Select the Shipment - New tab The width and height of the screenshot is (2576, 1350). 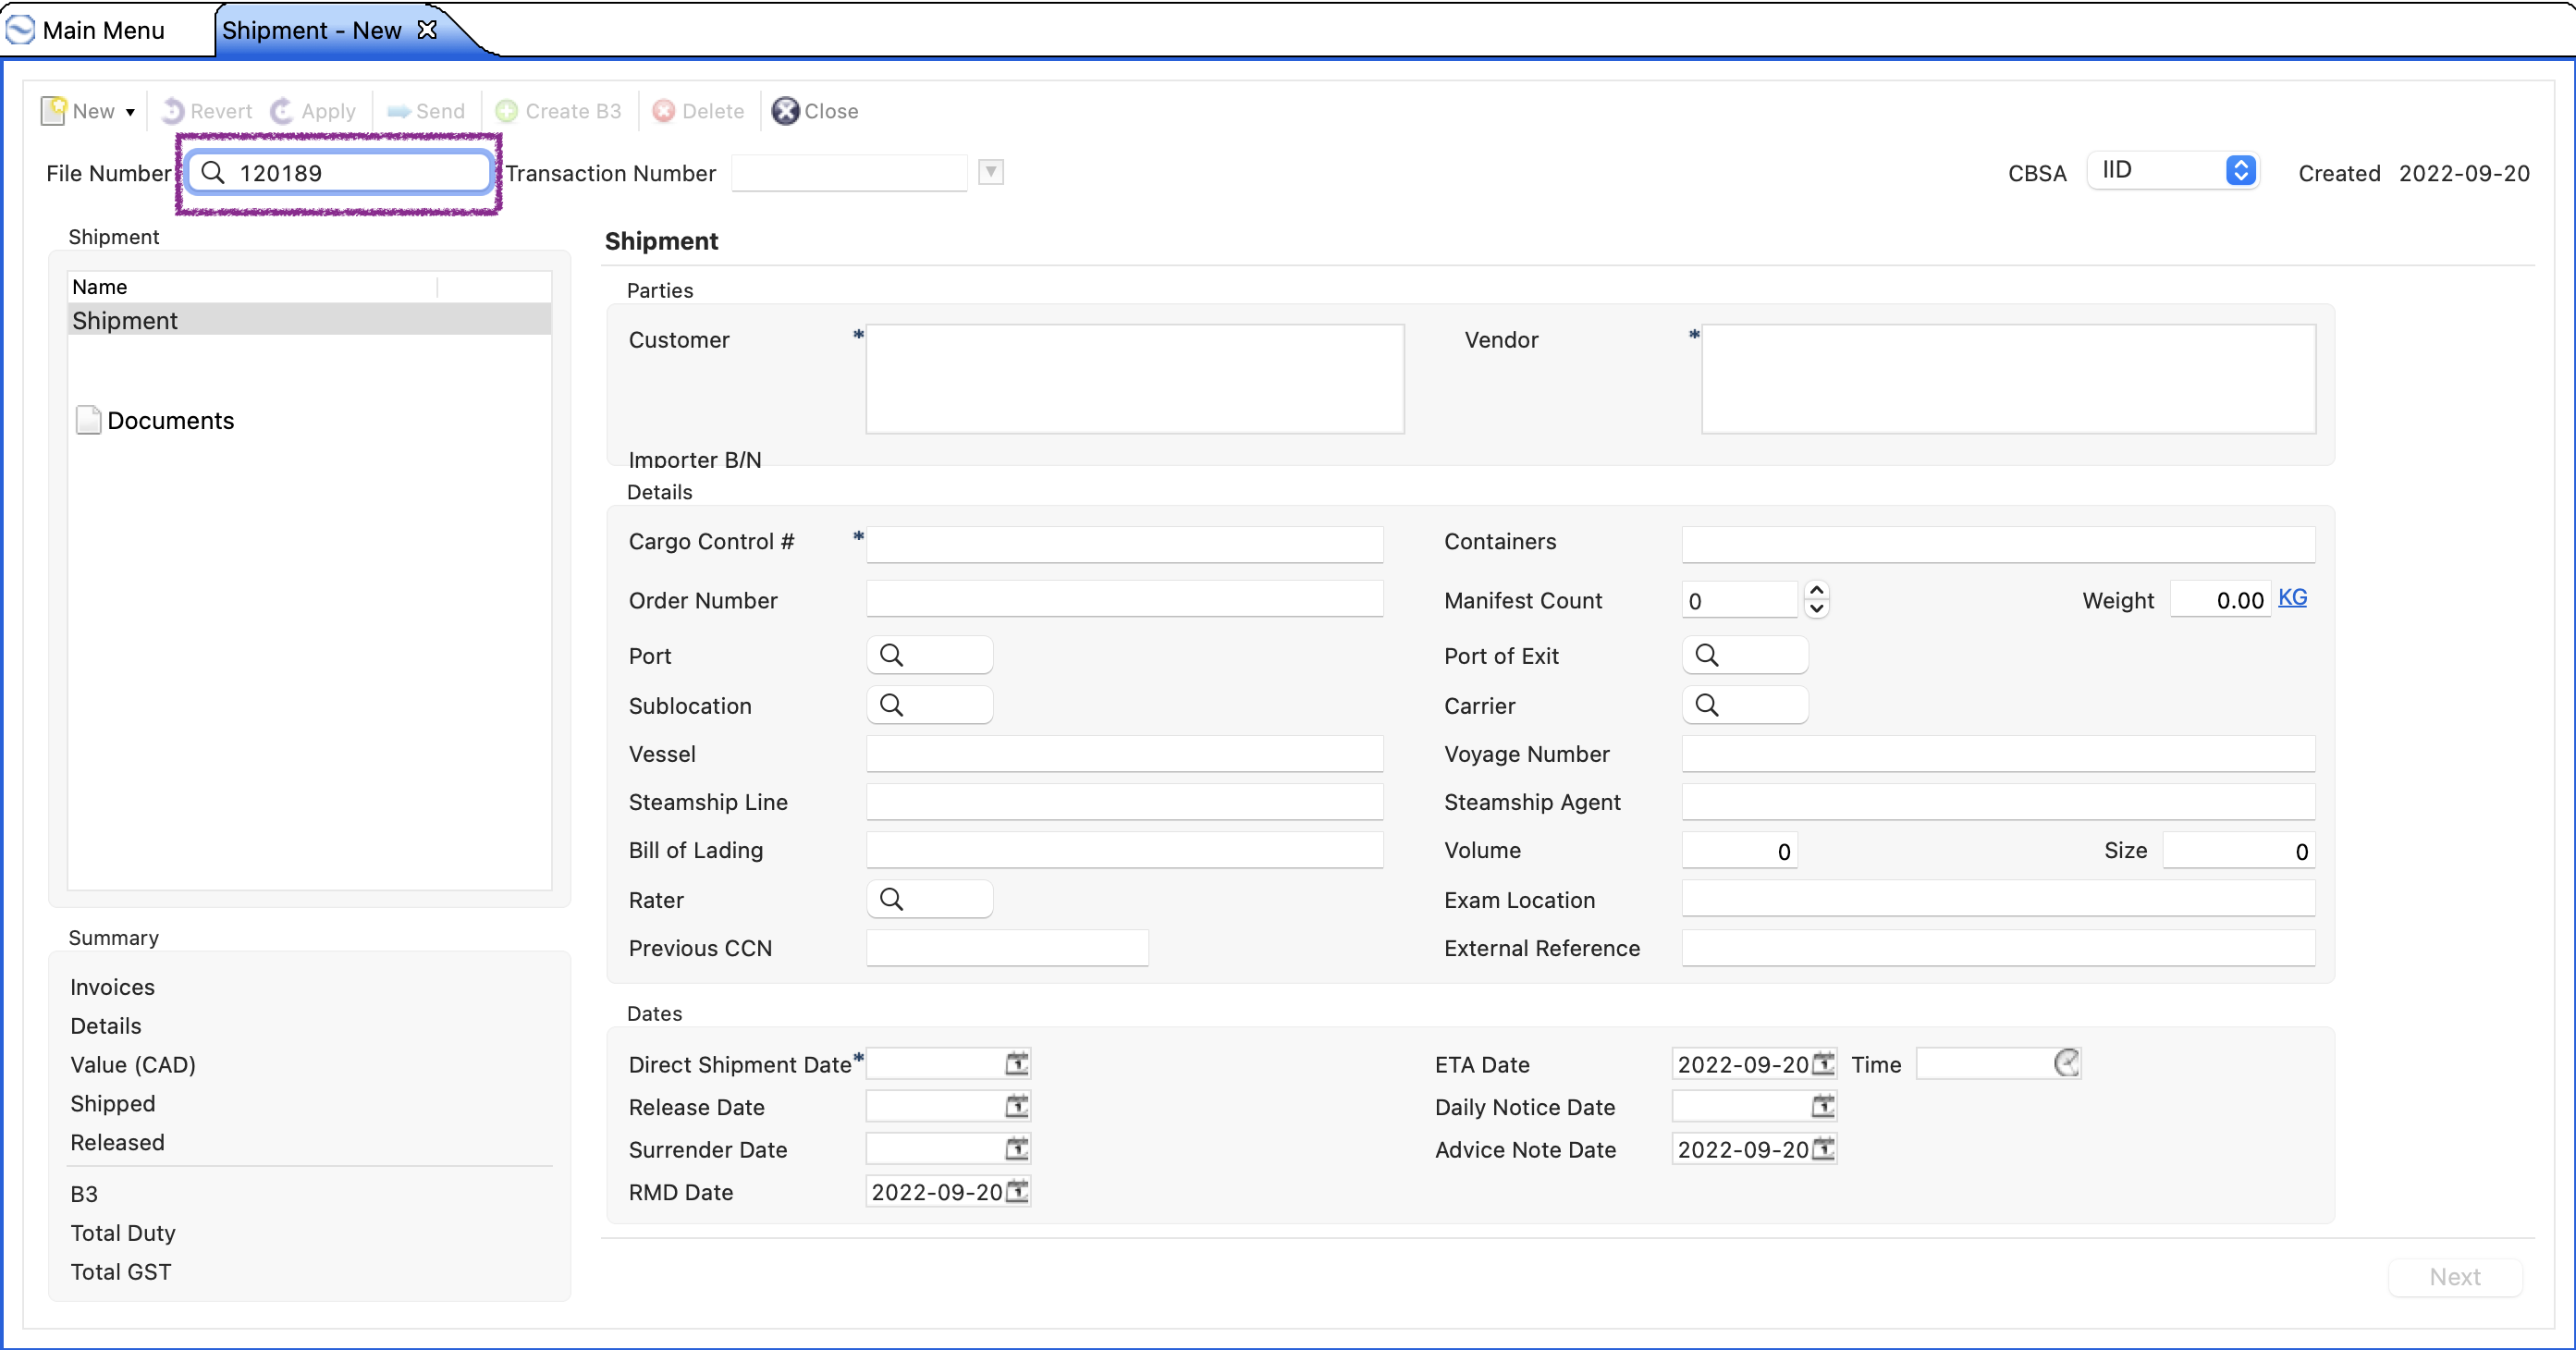pos(311,30)
